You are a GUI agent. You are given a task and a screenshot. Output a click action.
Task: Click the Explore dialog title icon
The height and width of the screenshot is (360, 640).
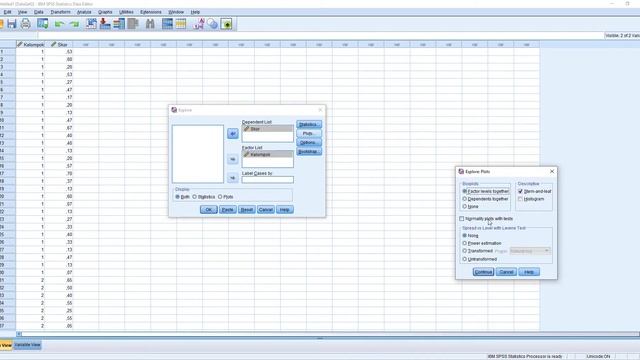pos(174,110)
